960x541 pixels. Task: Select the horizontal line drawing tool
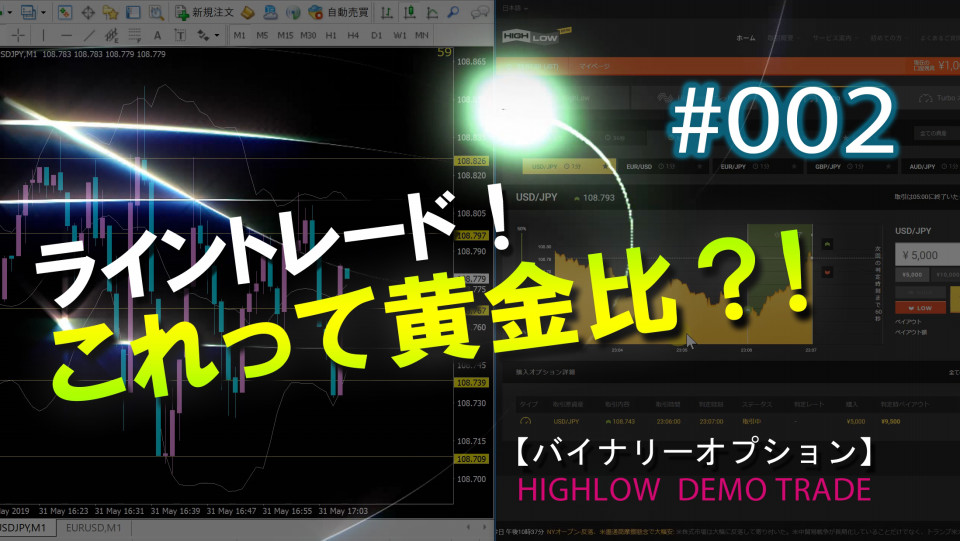(66, 35)
